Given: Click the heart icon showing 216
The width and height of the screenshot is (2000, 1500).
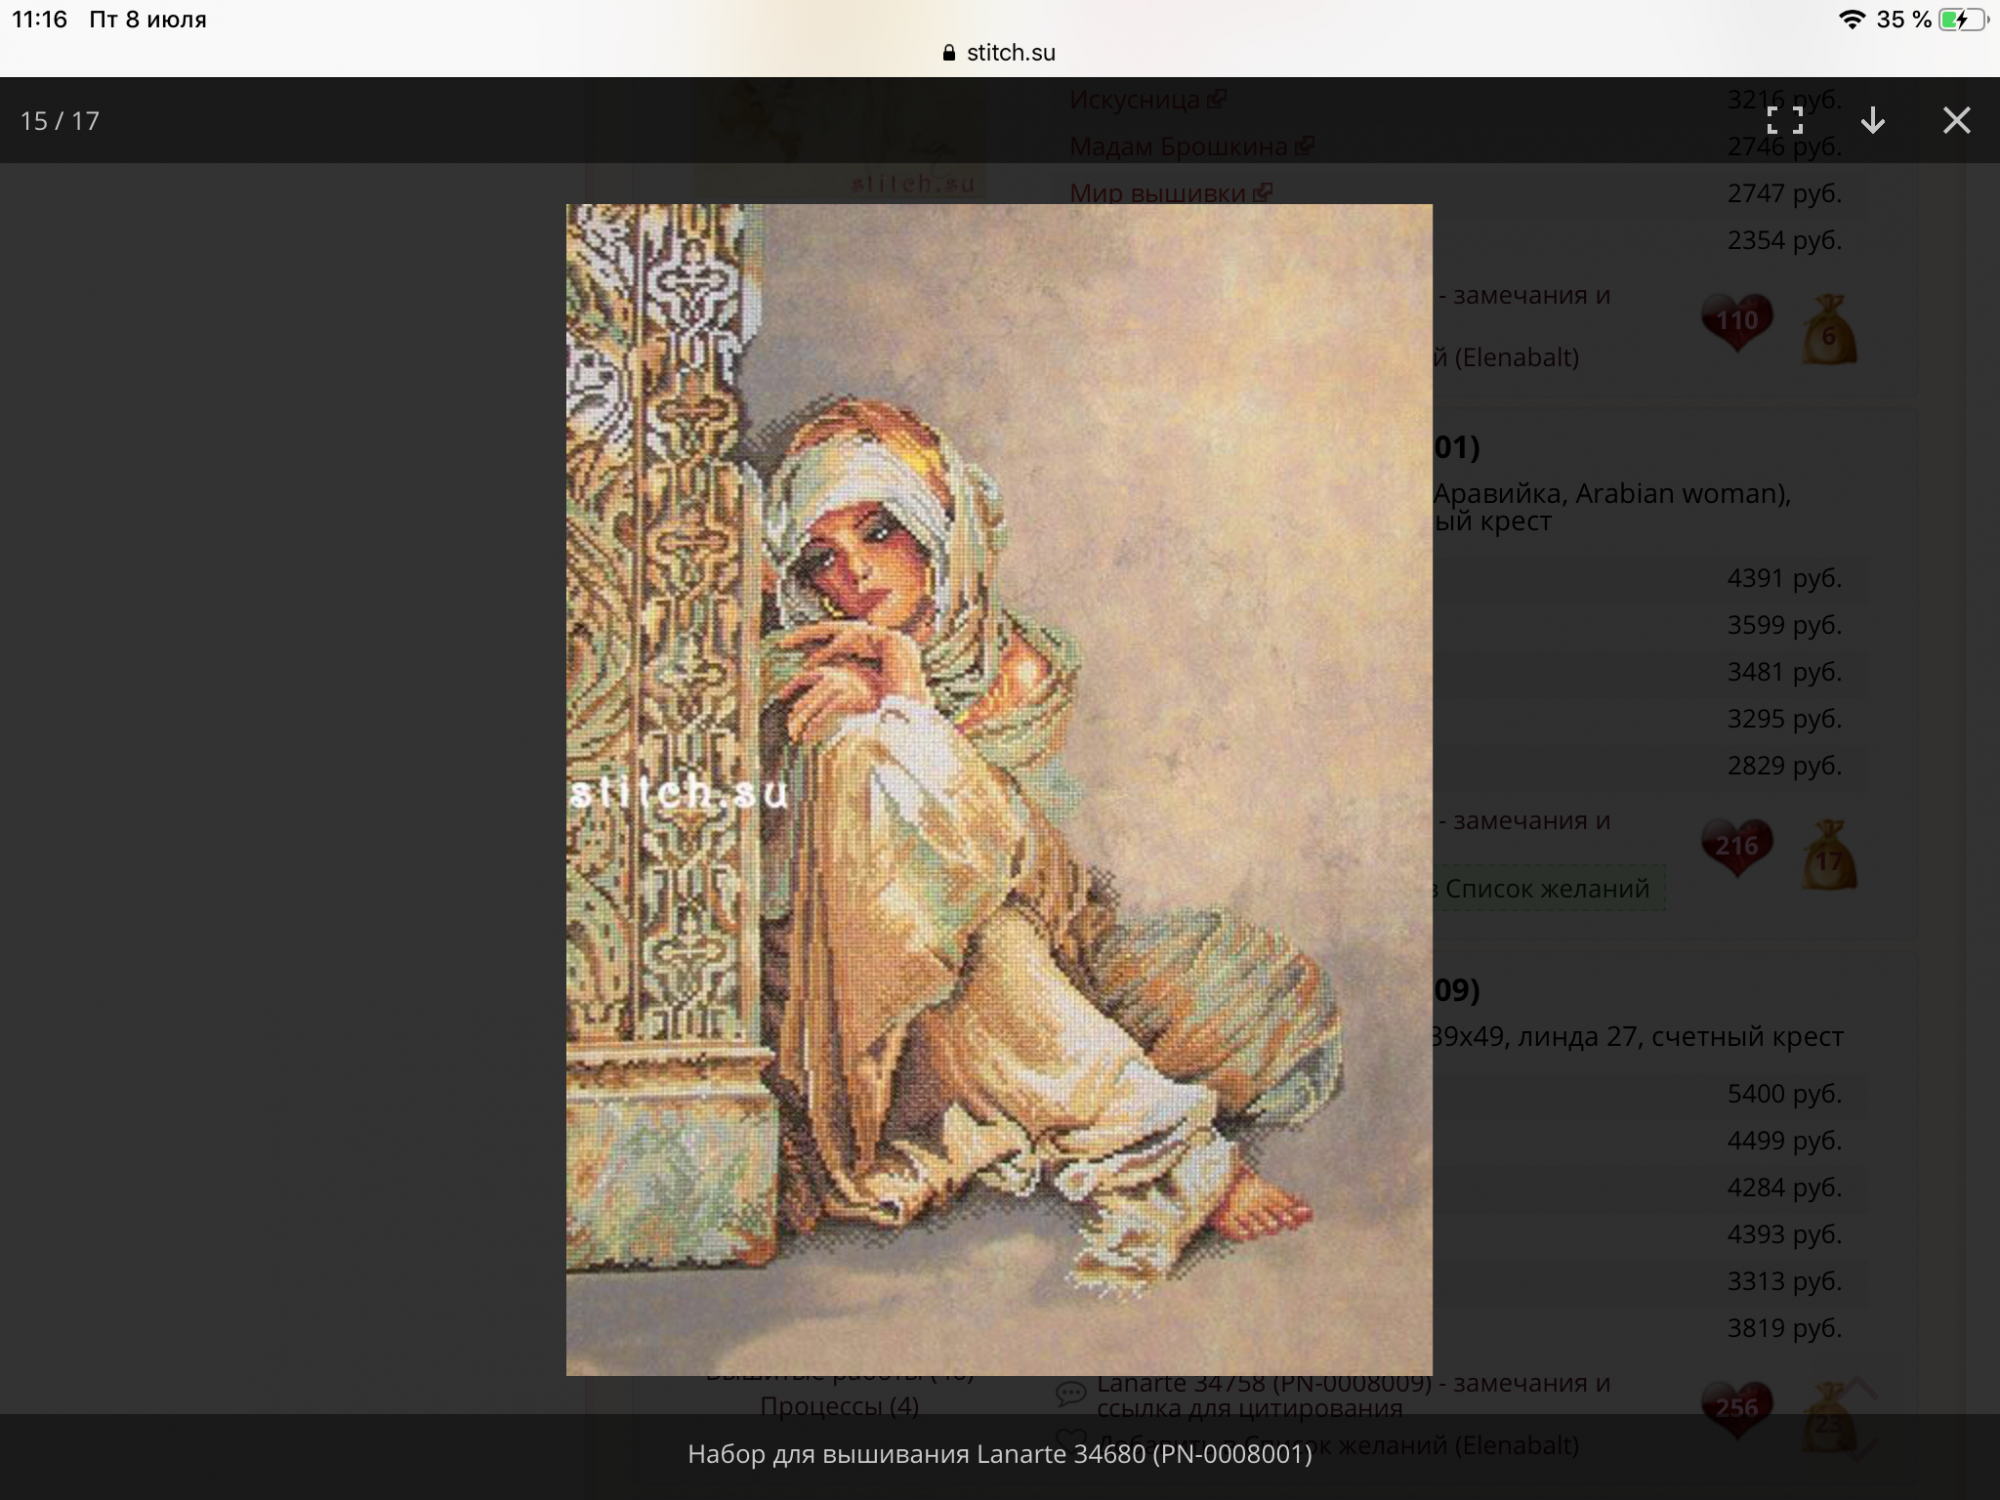Looking at the screenshot, I should [x=1737, y=847].
